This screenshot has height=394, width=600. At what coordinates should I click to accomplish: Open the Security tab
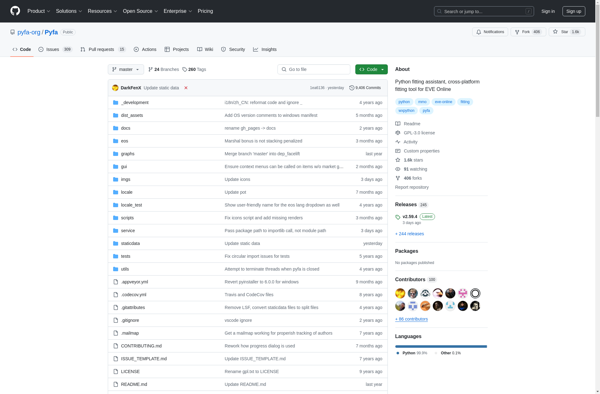pyautogui.click(x=233, y=49)
